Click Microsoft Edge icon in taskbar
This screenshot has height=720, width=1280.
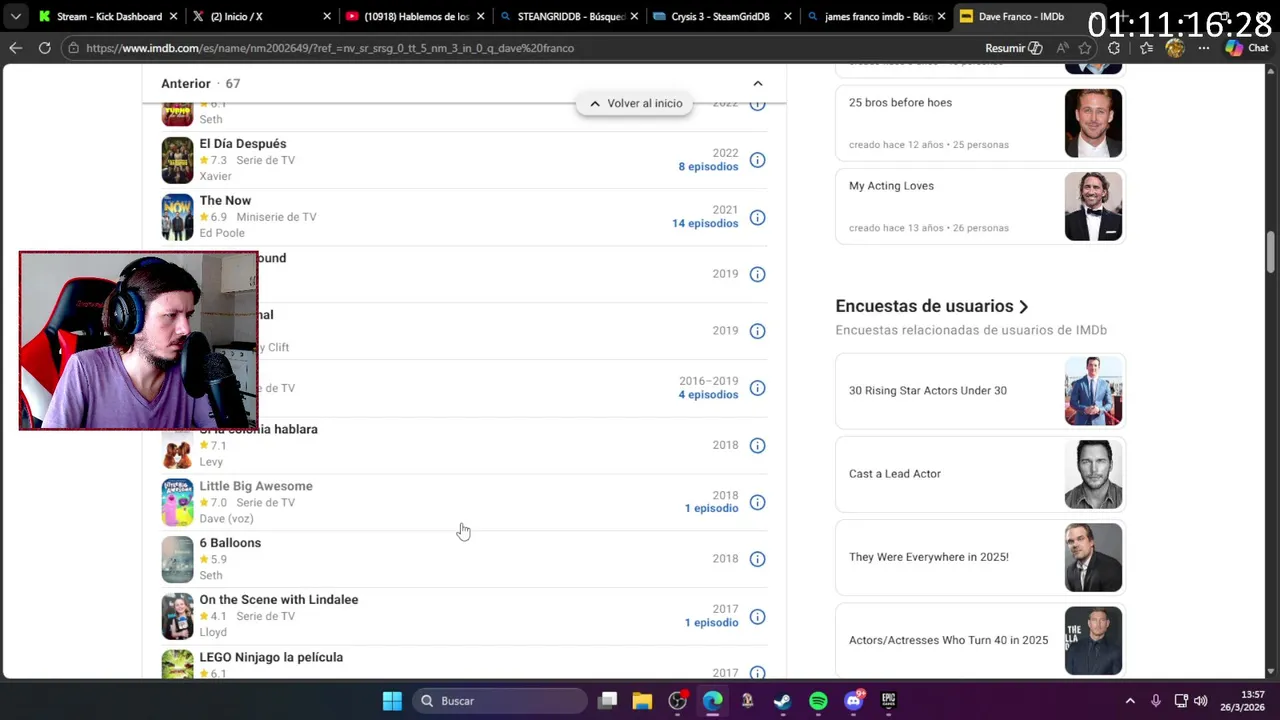pos(712,701)
